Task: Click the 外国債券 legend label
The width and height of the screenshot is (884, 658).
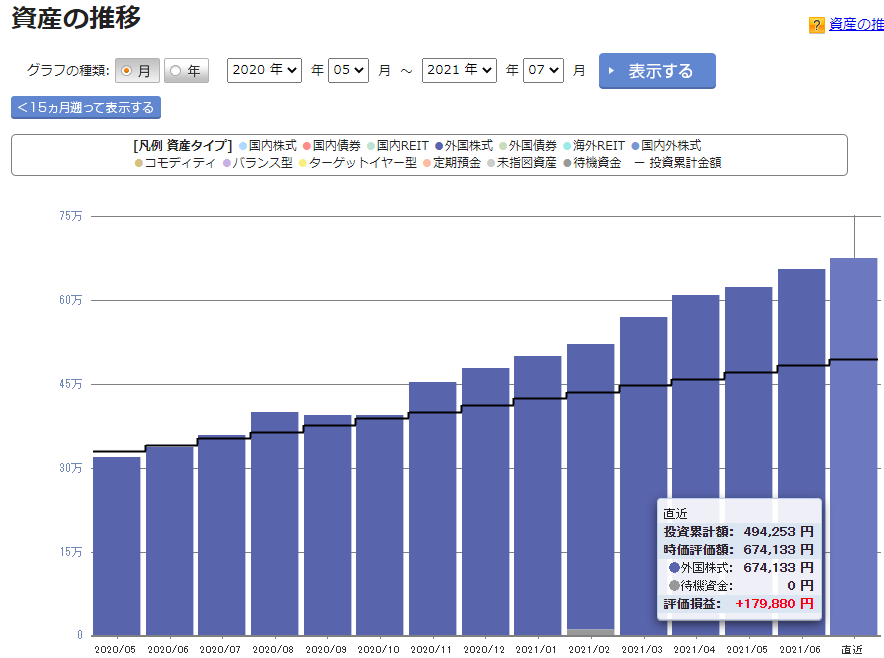Action: [x=533, y=146]
